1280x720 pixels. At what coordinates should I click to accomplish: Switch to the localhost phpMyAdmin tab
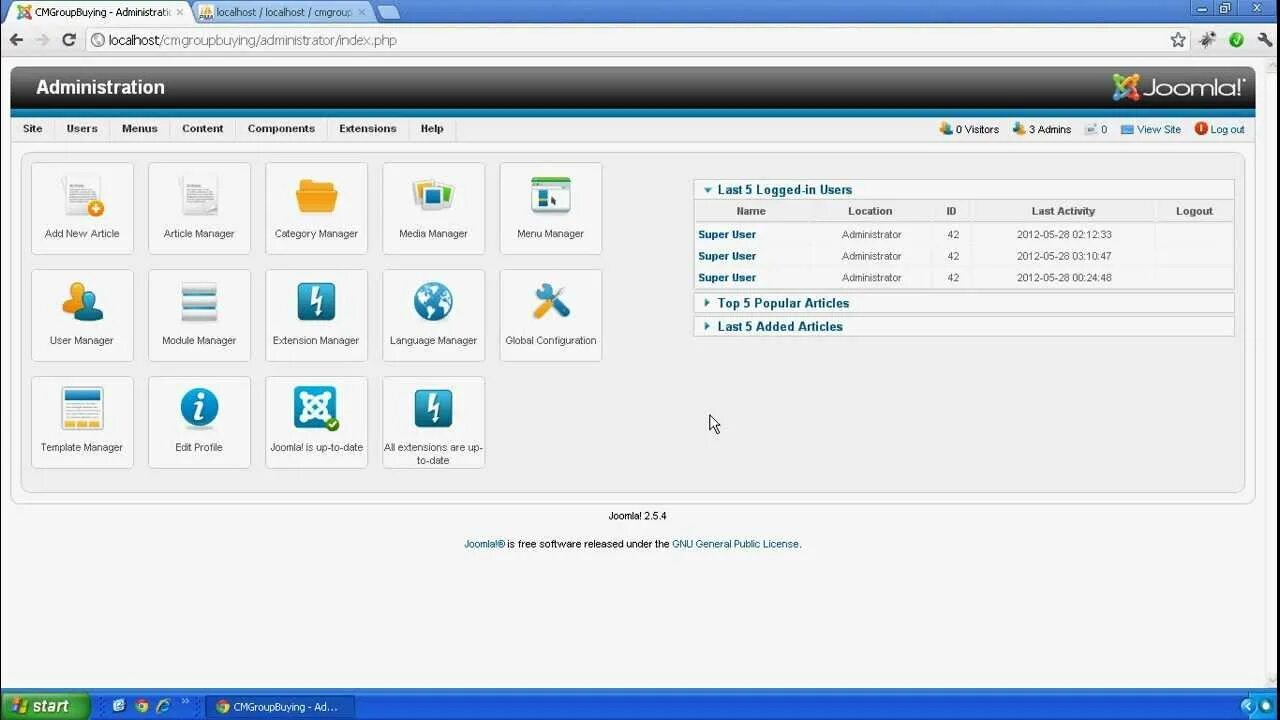[x=282, y=12]
